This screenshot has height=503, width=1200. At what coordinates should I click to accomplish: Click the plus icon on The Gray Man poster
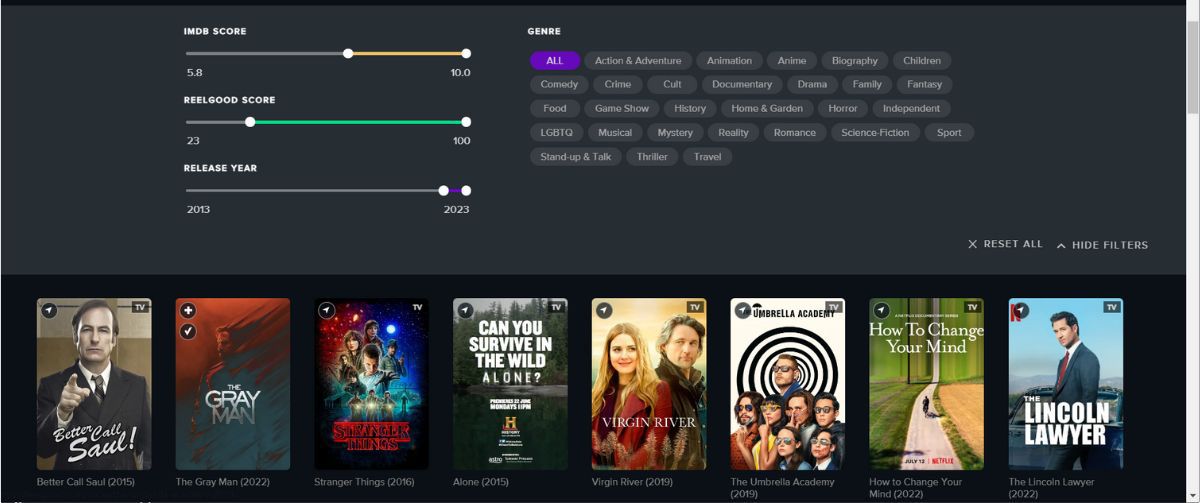[x=188, y=311]
